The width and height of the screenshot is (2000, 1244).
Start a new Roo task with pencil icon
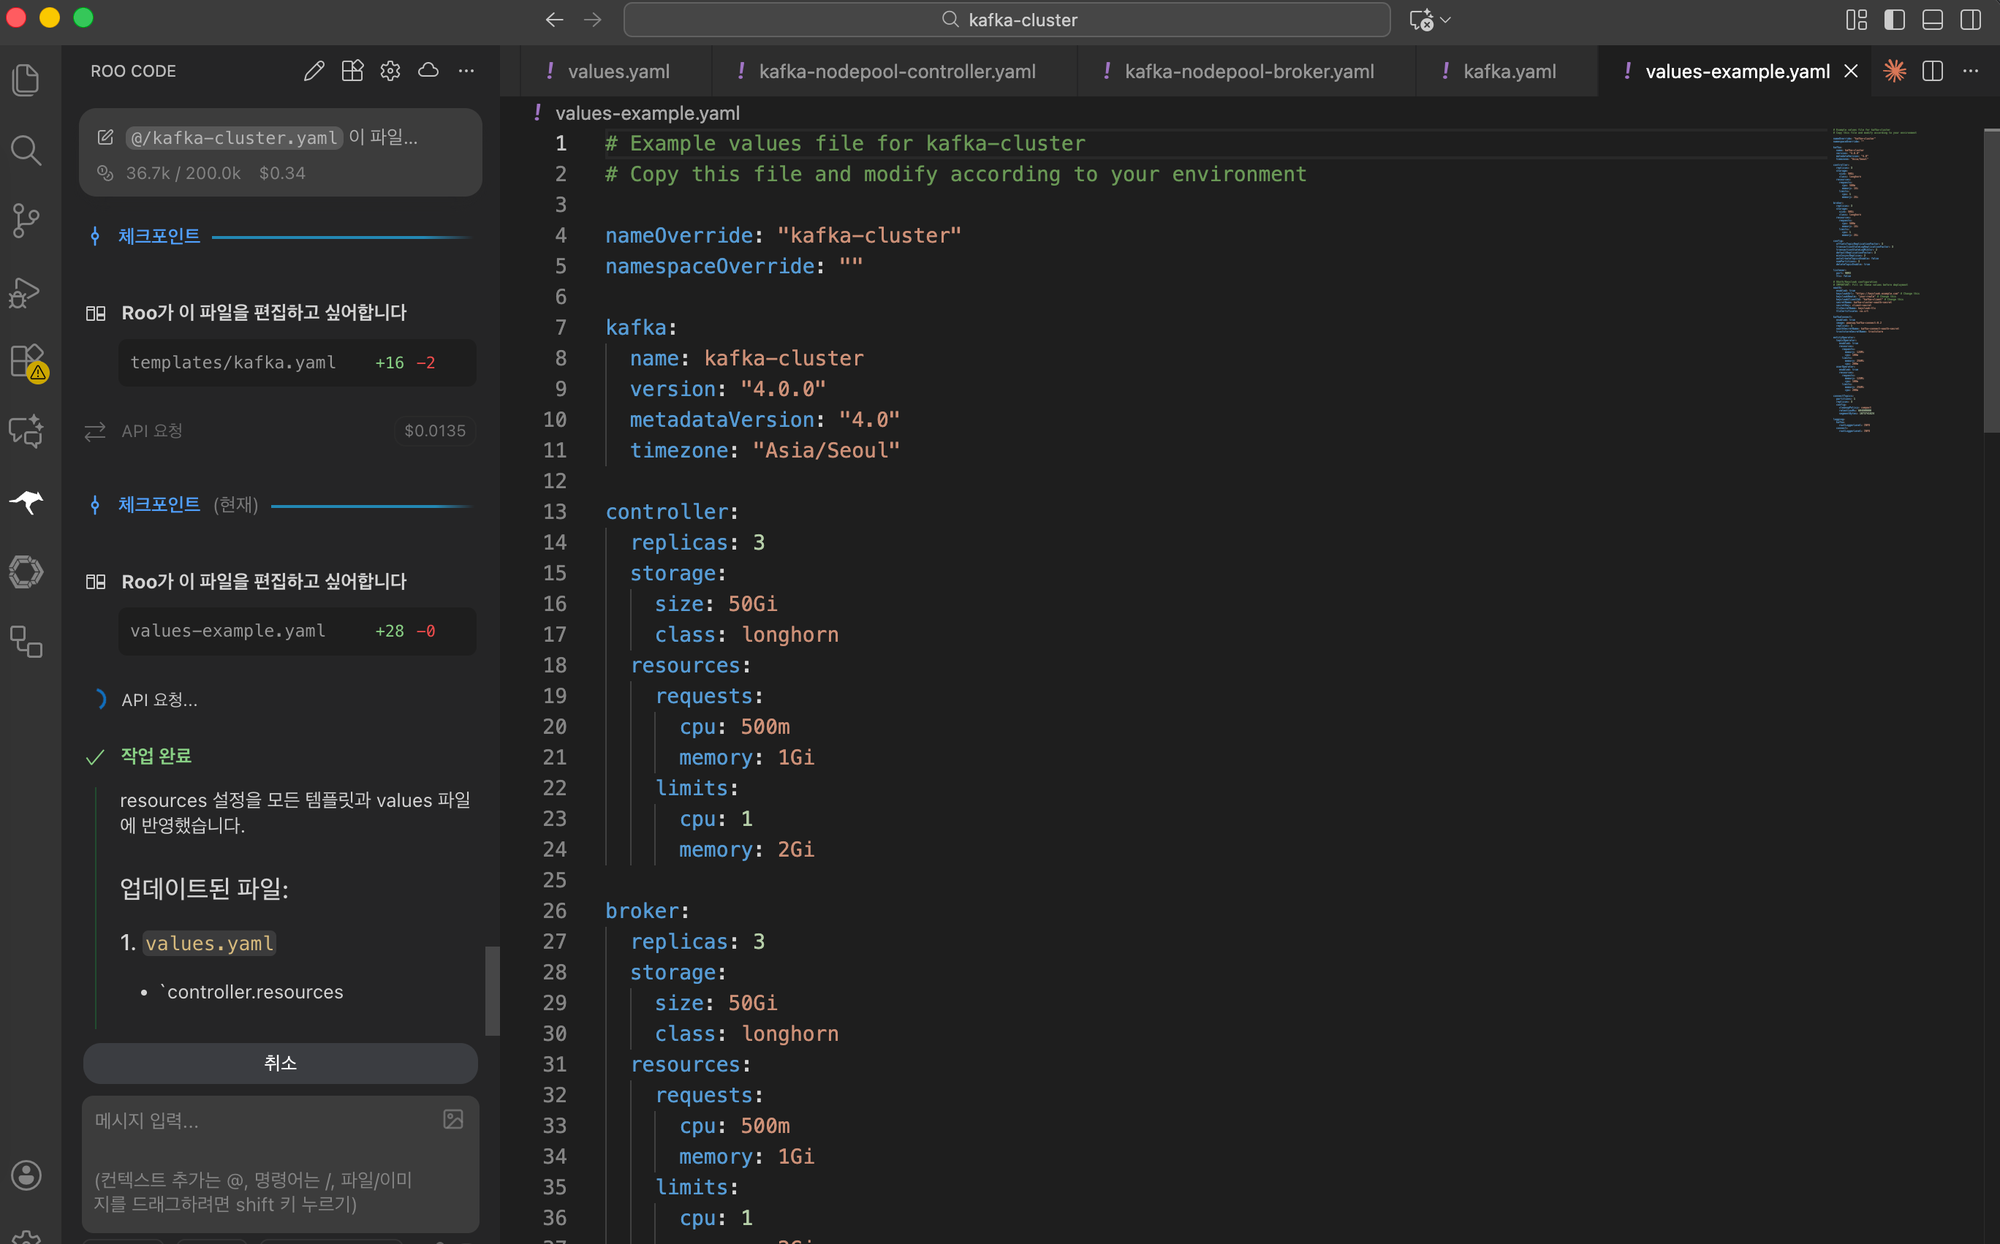pyautogui.click(x=314, y=71)
